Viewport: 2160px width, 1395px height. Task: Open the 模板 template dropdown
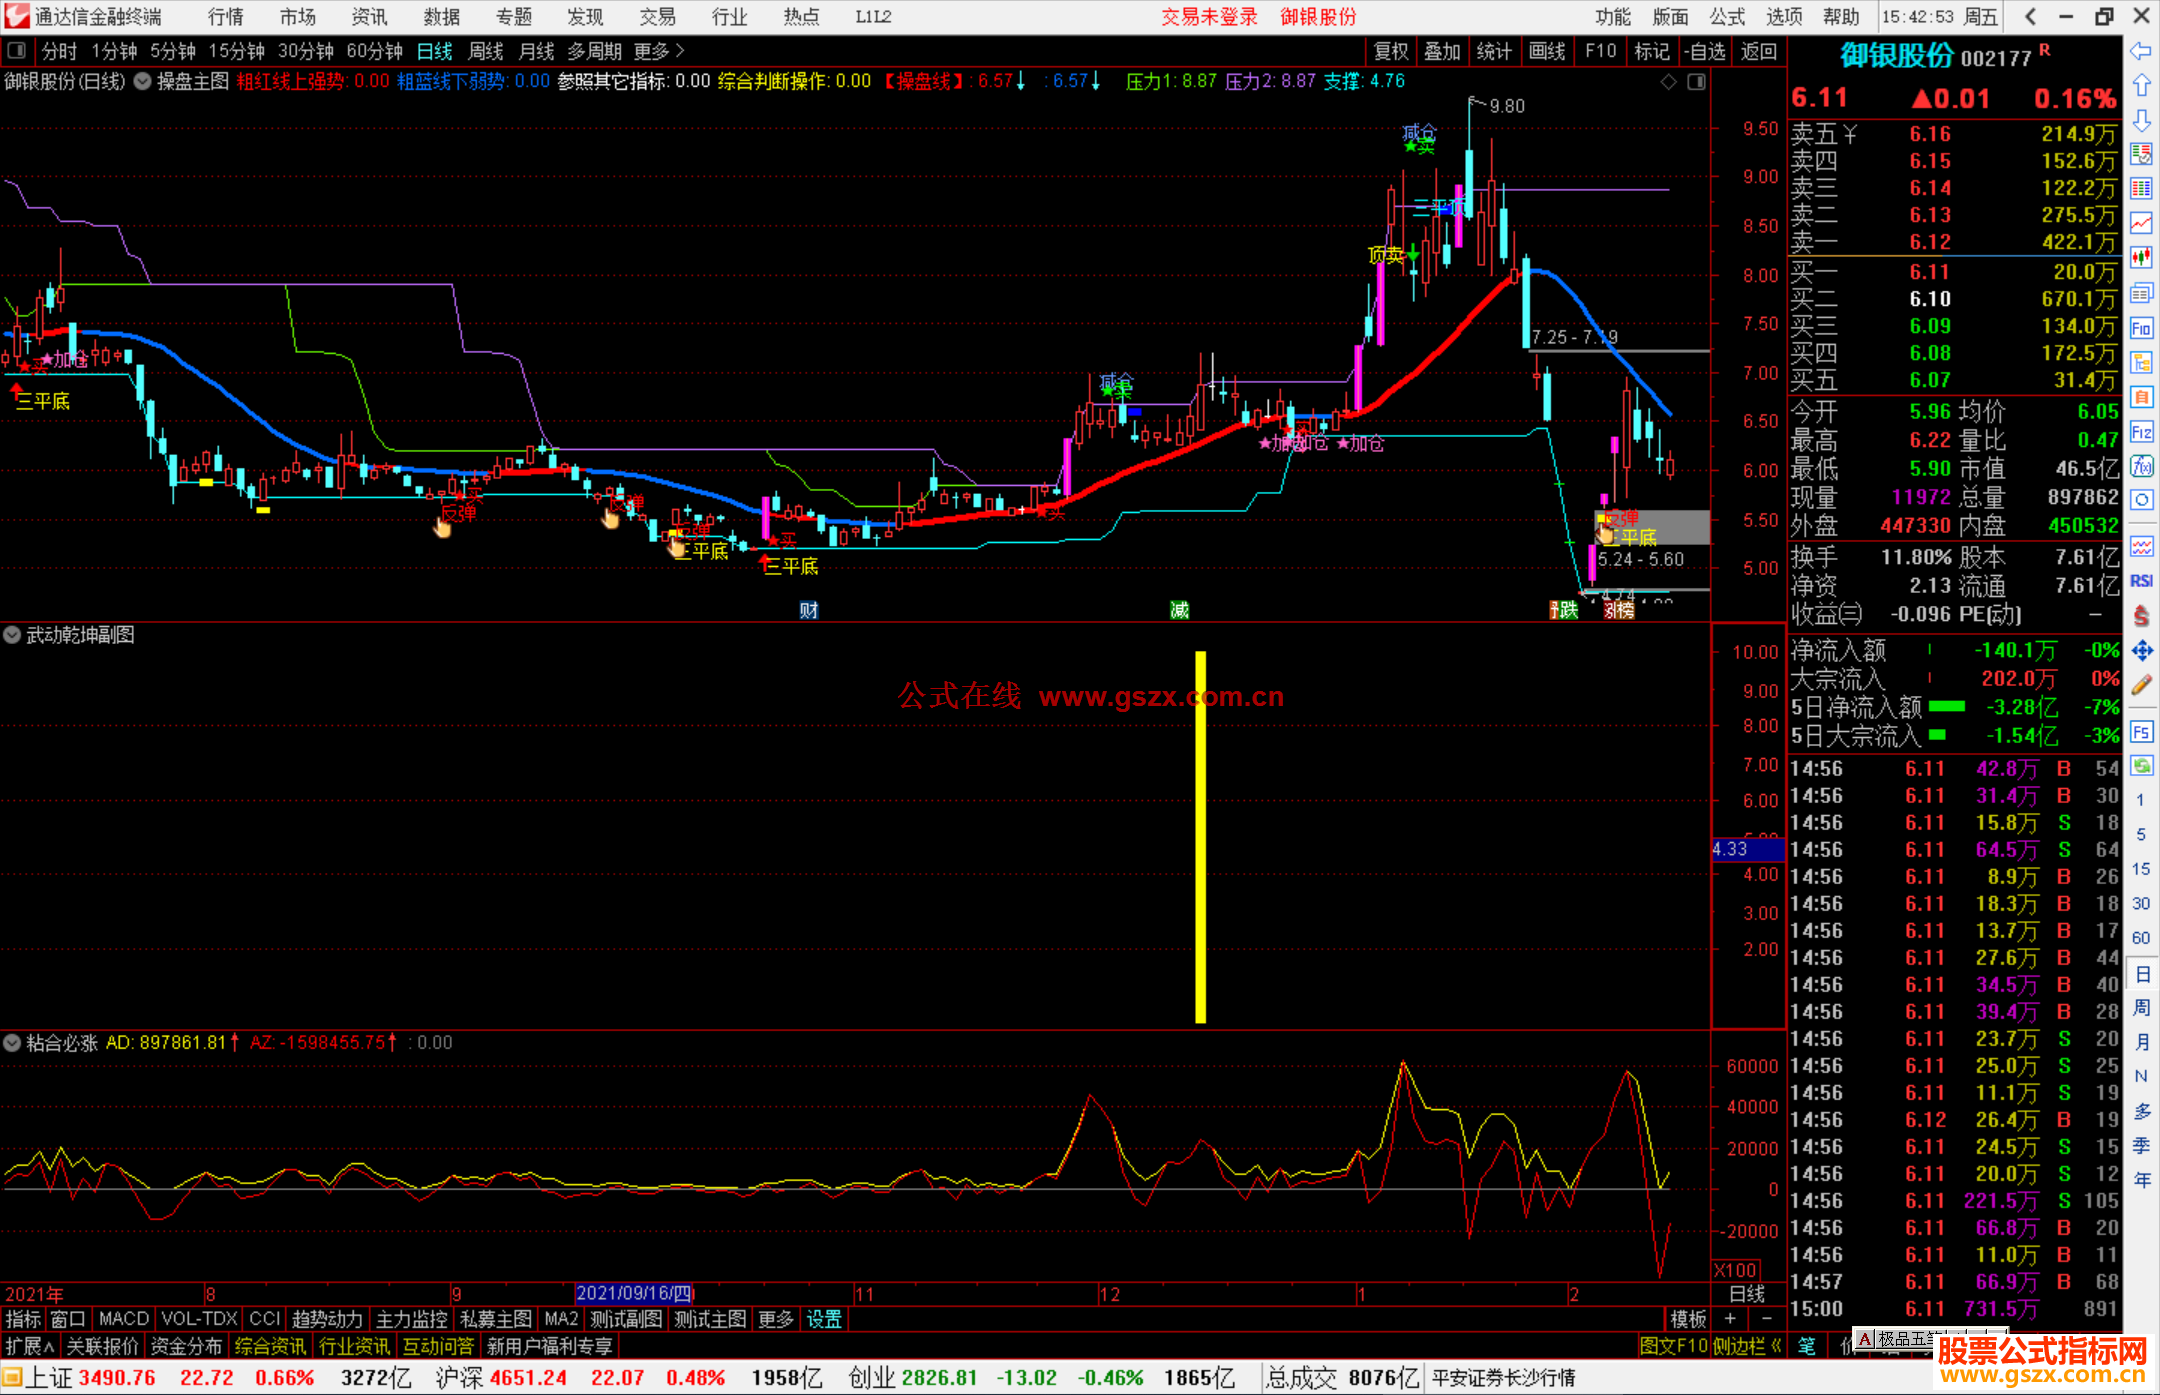click(x=1689, y=1319)
